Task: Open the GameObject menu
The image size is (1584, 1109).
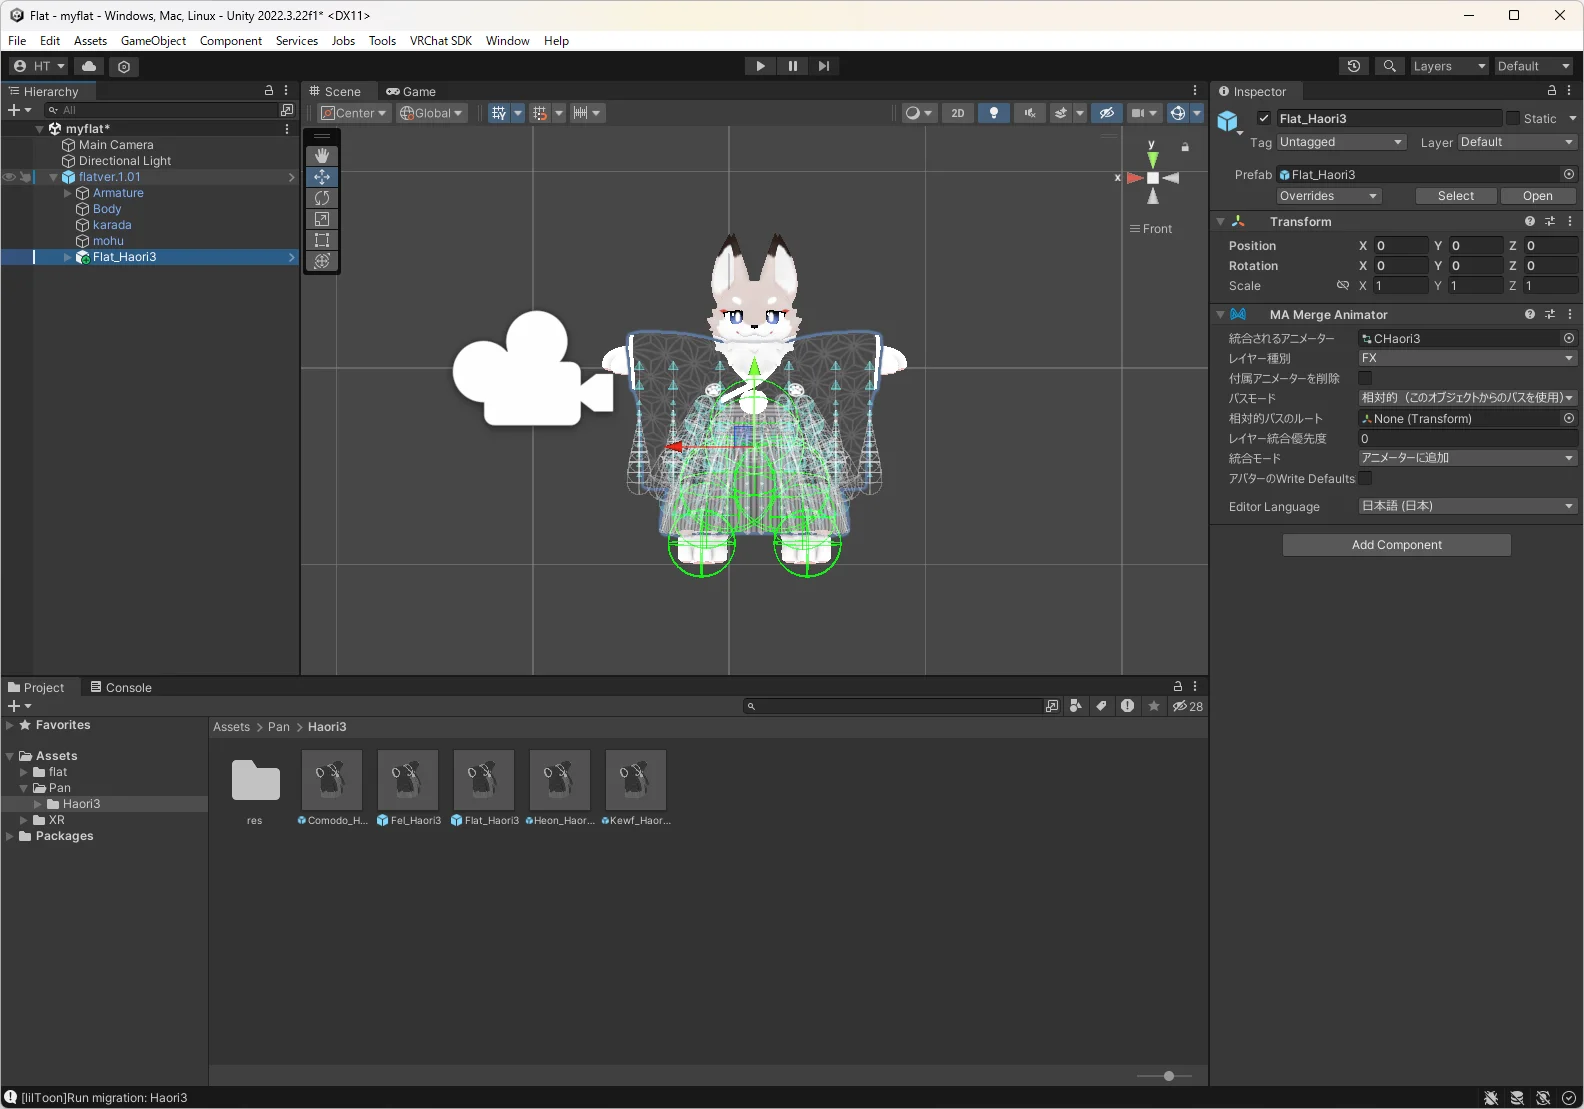Action: click(153, 41)
